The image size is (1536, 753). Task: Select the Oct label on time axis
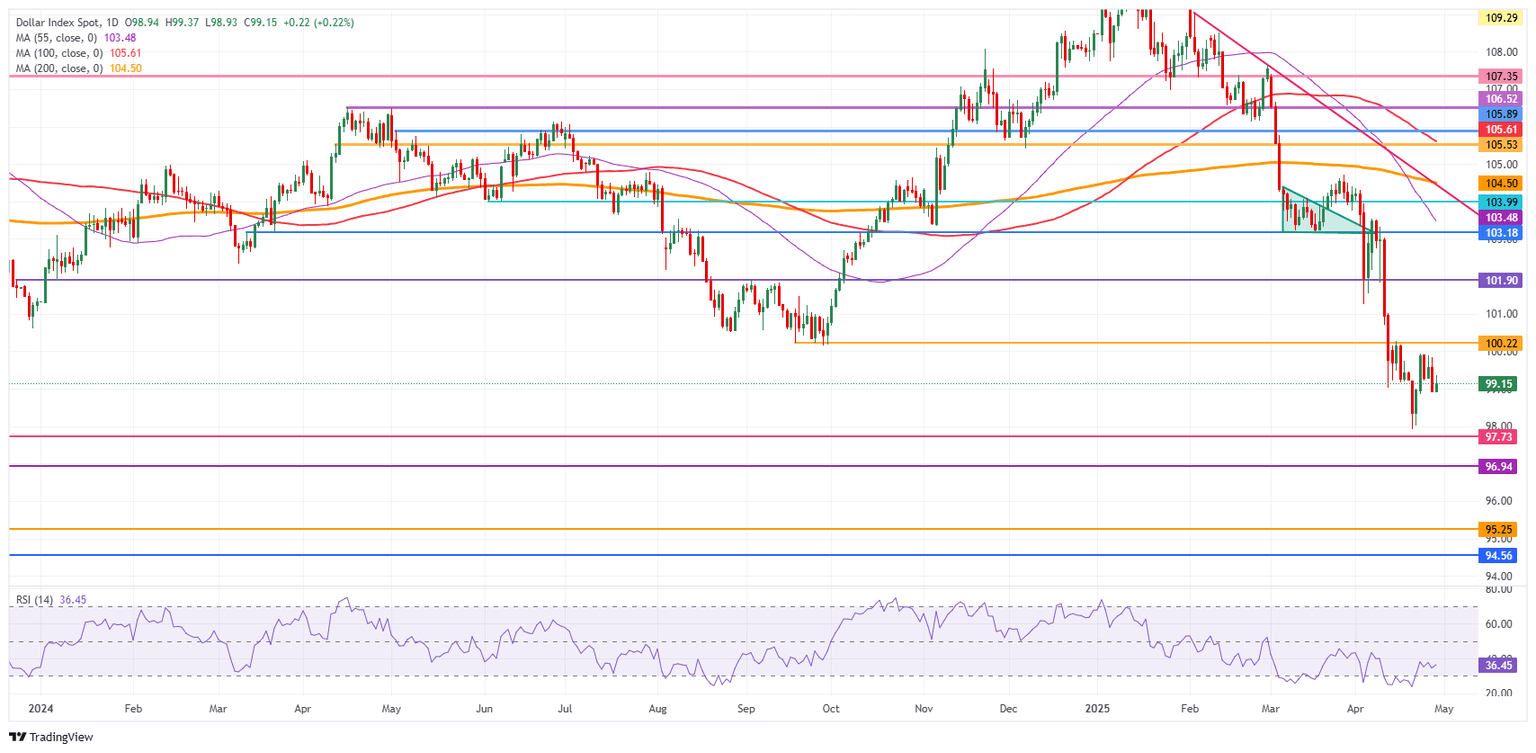(x=831, y=708)
